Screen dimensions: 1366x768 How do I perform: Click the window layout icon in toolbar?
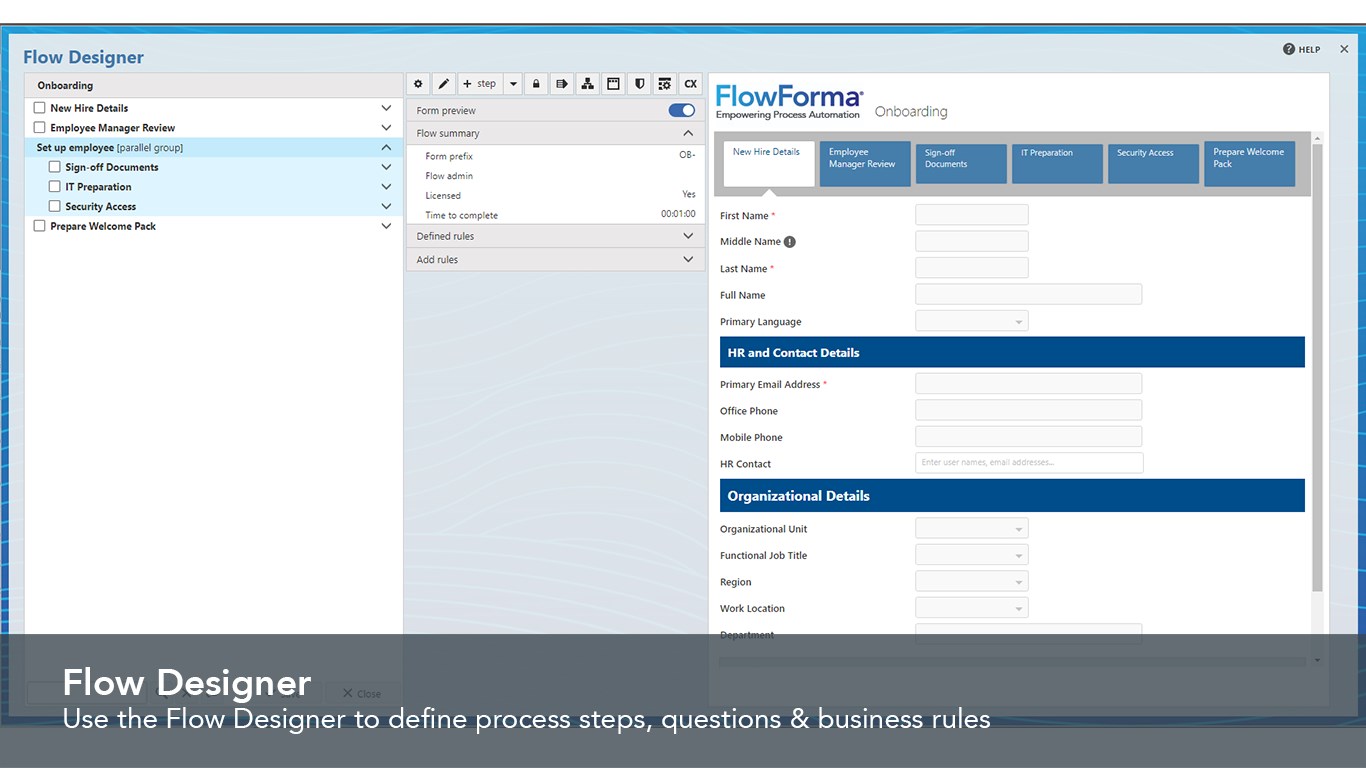pyautogui.click(x=614, y=84)
